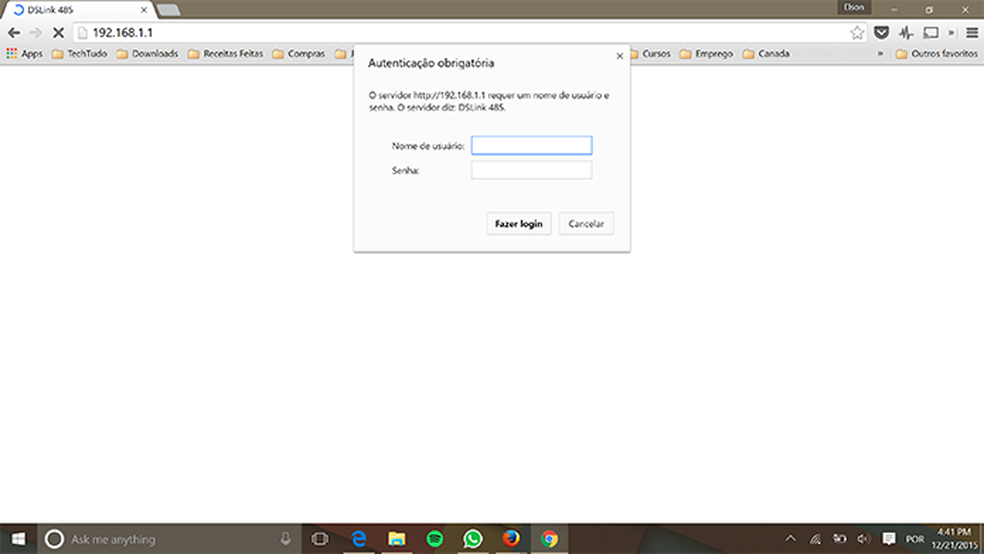Open the Outros favoritos folder
This screenshot has height=554, width=984.
(x=937, y=54)
